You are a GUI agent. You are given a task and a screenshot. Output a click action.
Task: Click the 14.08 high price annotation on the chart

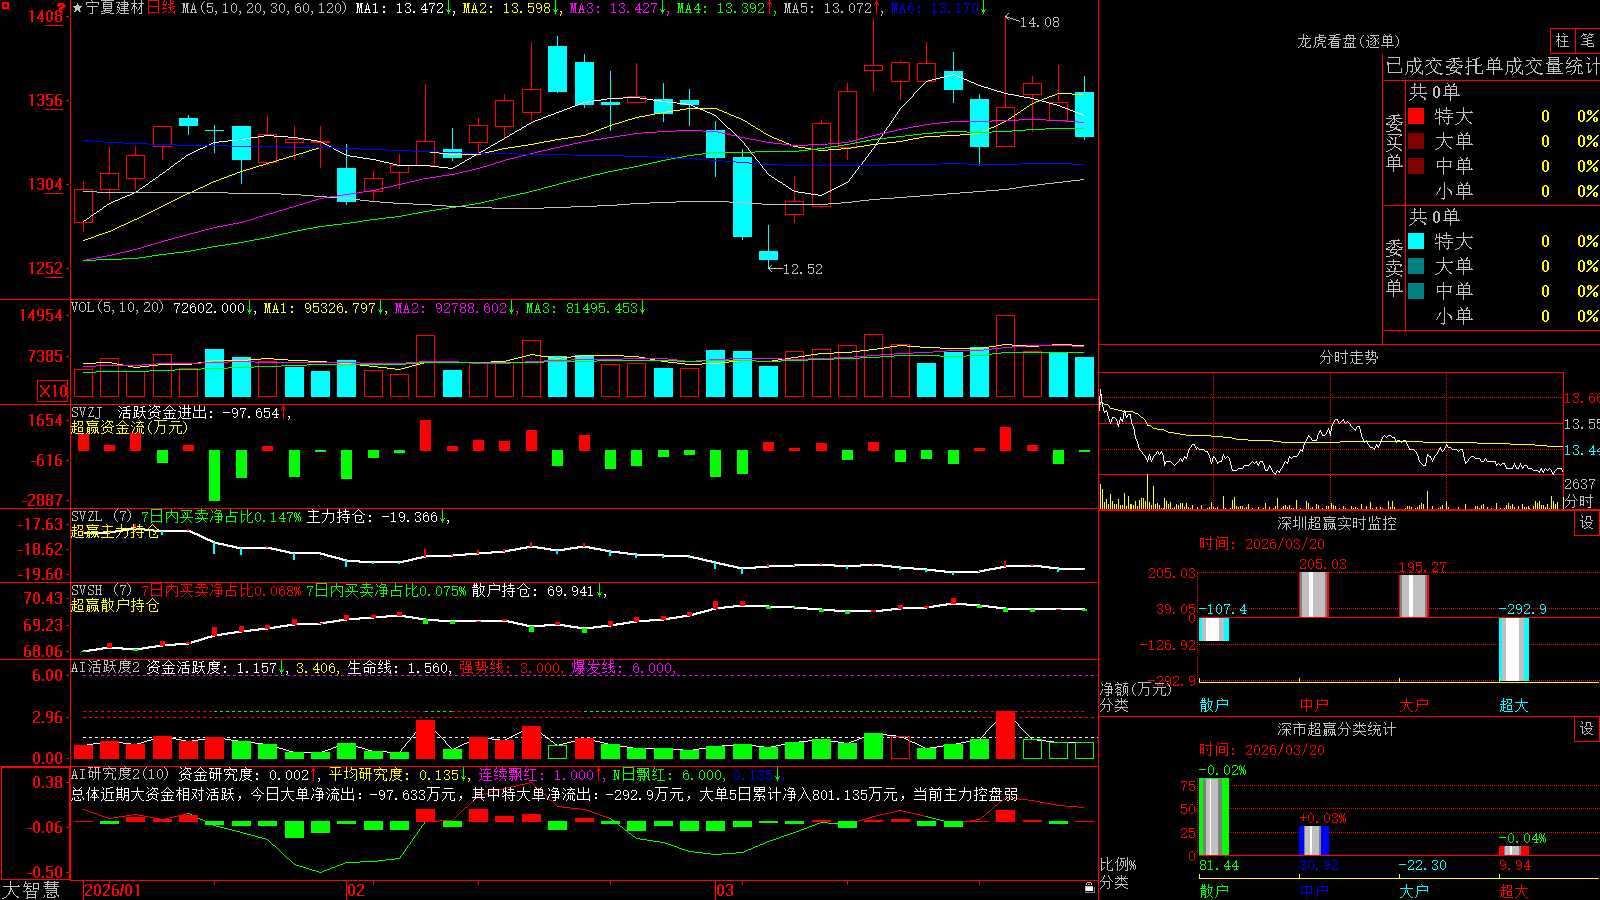pos(1040,22)
